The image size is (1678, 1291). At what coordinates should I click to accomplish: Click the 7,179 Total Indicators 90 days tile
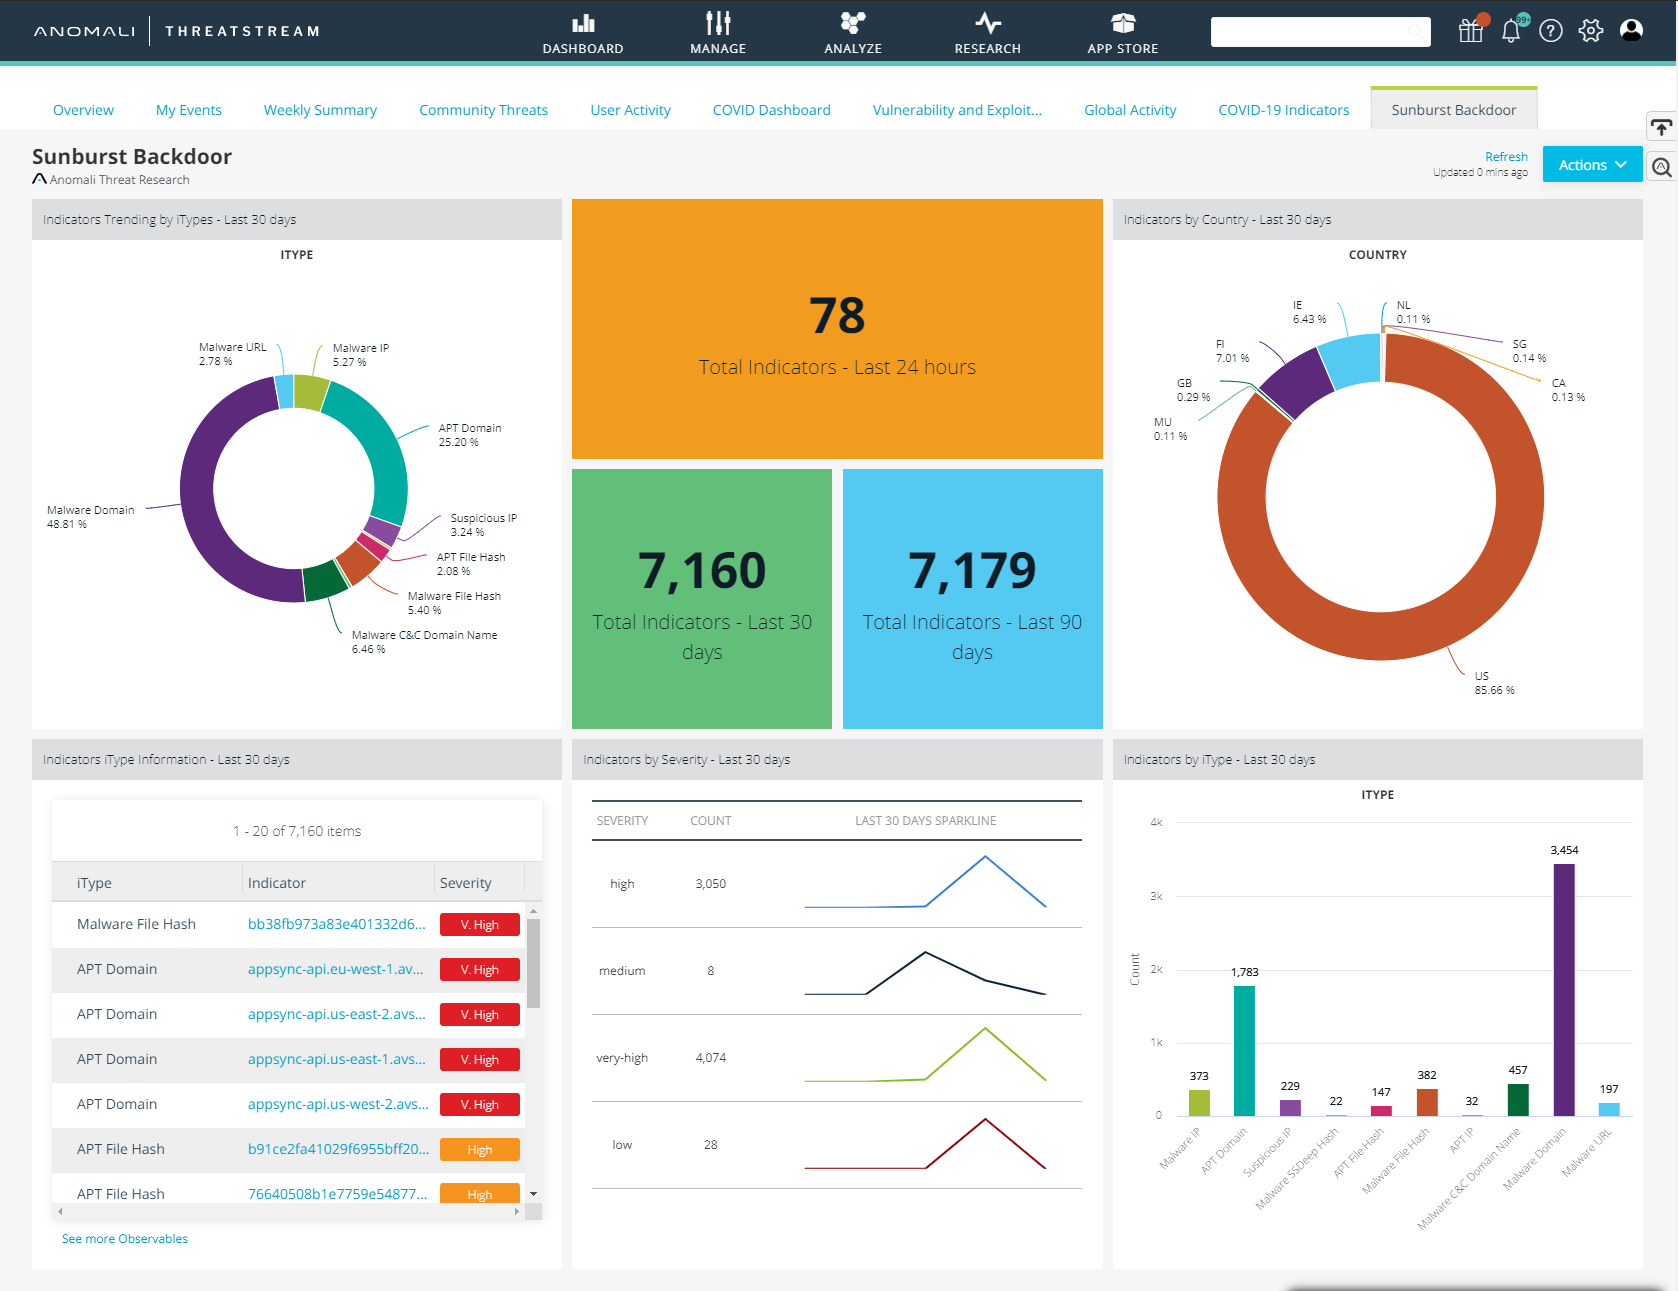coord(972,599)
